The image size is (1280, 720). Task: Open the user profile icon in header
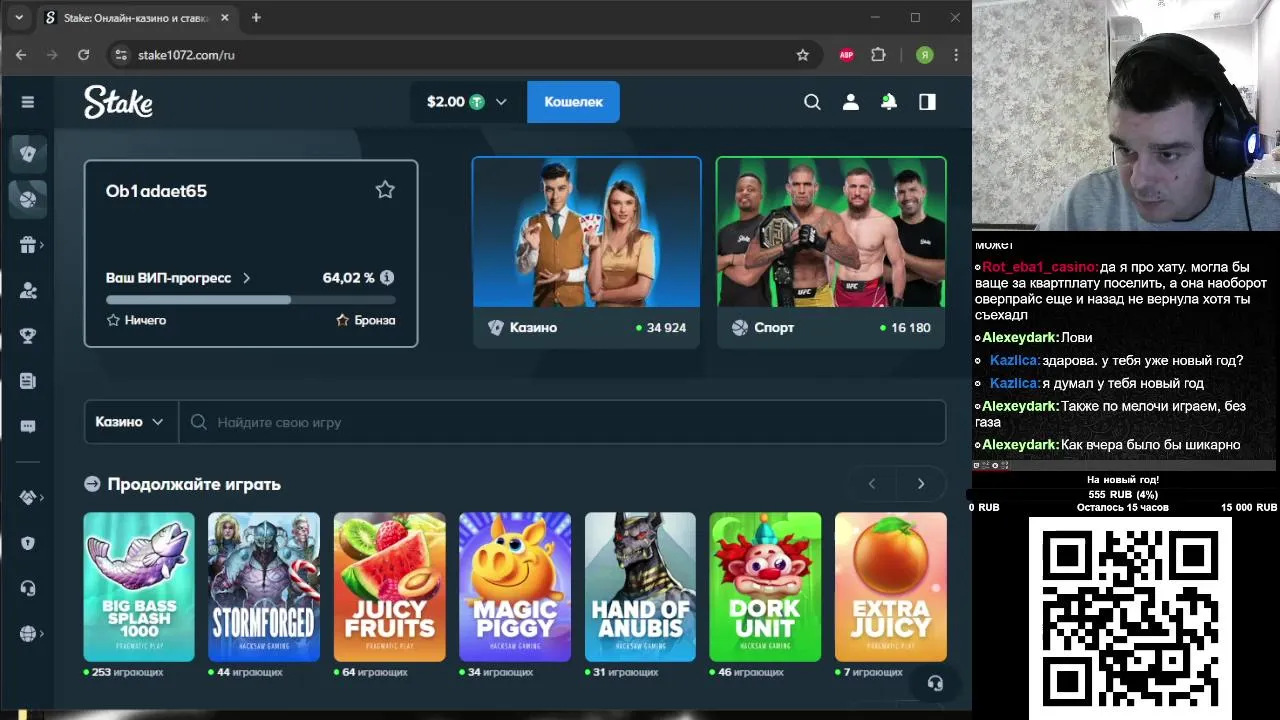850,102
